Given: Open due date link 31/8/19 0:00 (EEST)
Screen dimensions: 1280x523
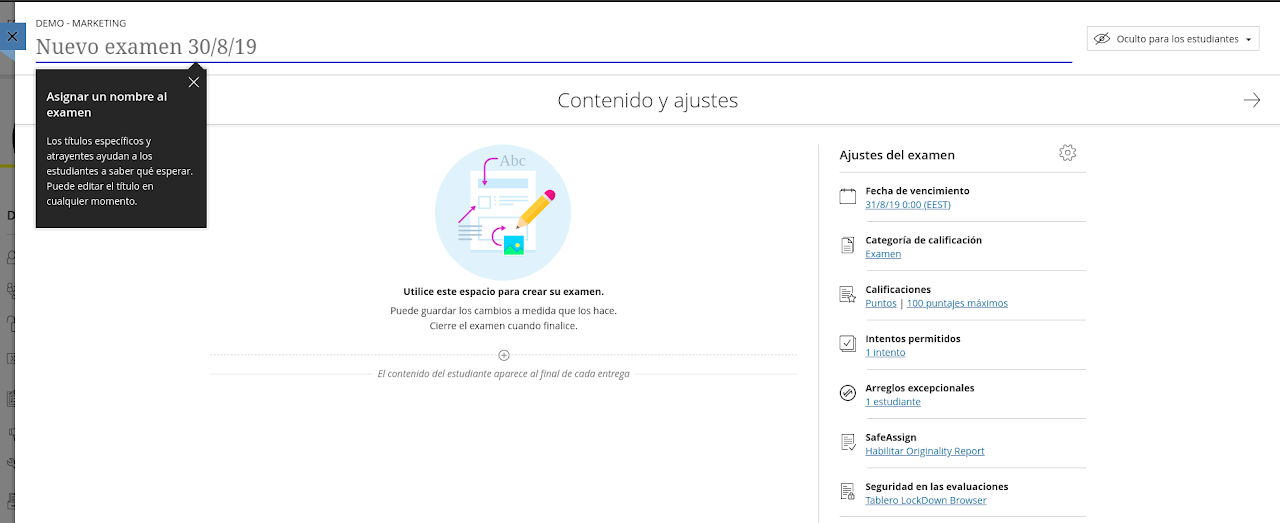Looking at the screenshot, I should click(908, 205).
